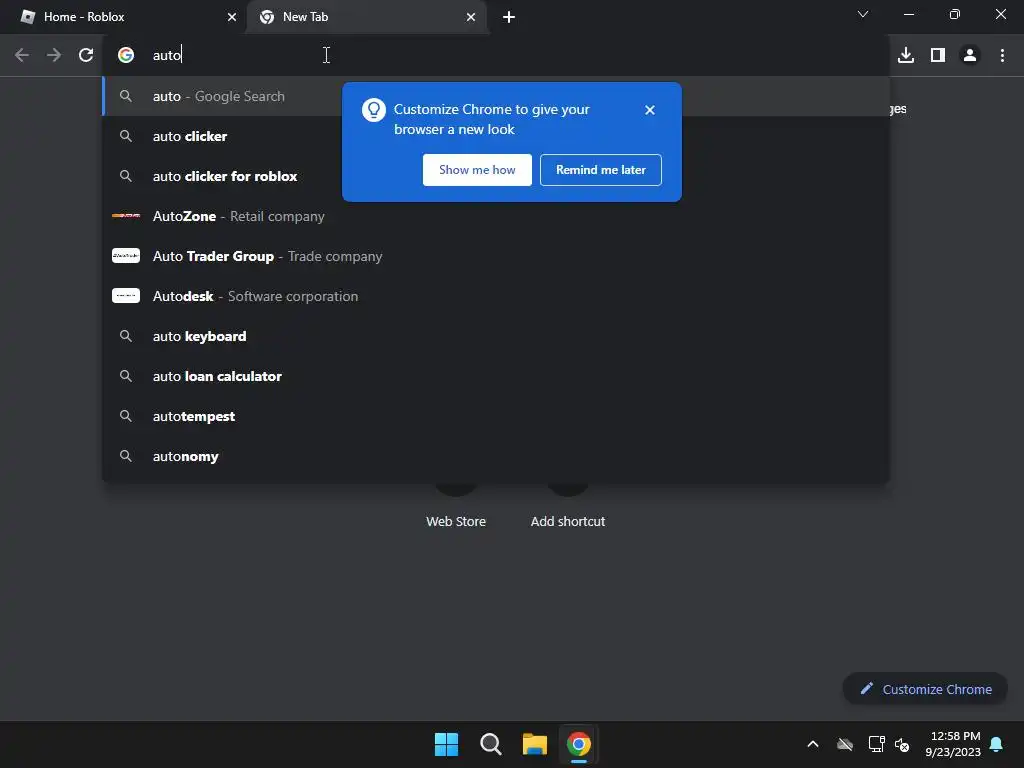Click the browser forward arrow
Viewport: 1024px width, 768px height.
point(54,56)
